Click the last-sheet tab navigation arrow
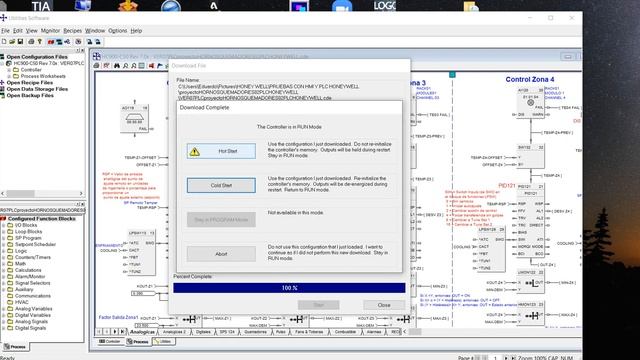 point(122,332)
